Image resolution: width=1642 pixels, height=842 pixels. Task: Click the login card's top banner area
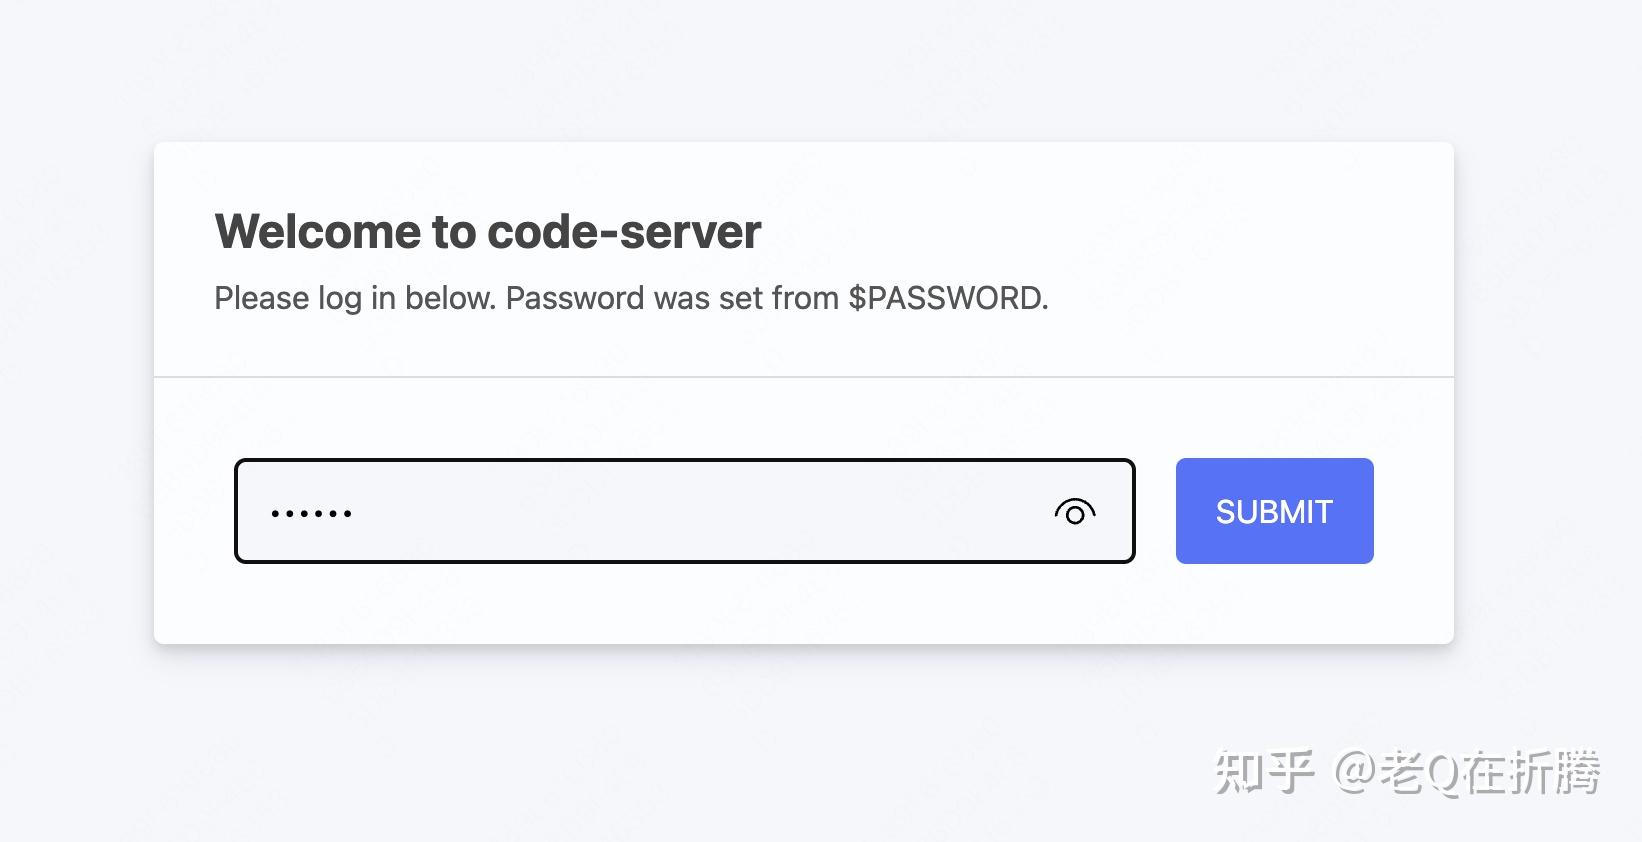[x=800, y=260]
